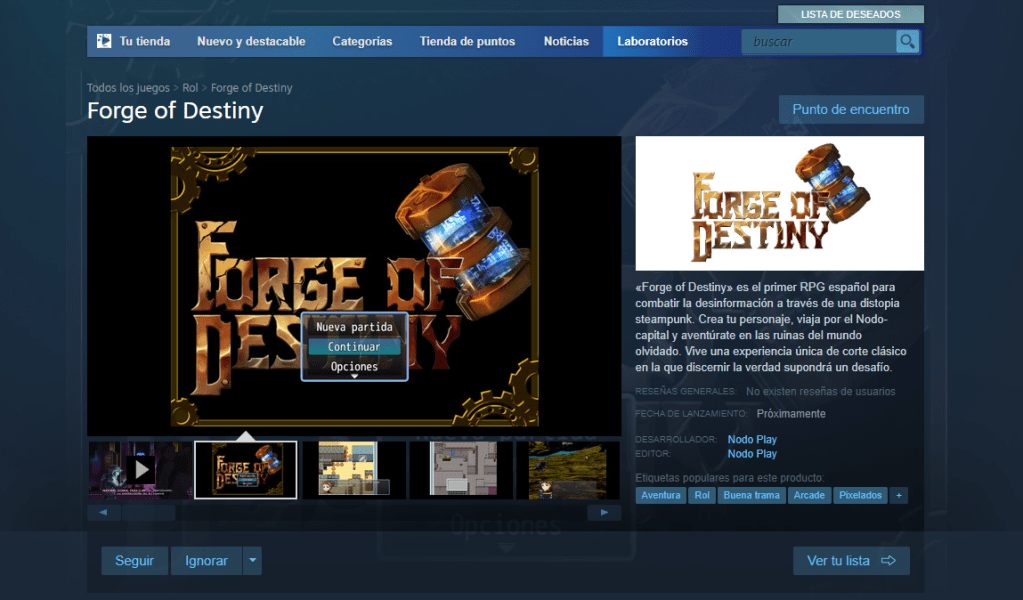
Task: Open the Forge of Destiny header logo image
Action: click(779, 203)
